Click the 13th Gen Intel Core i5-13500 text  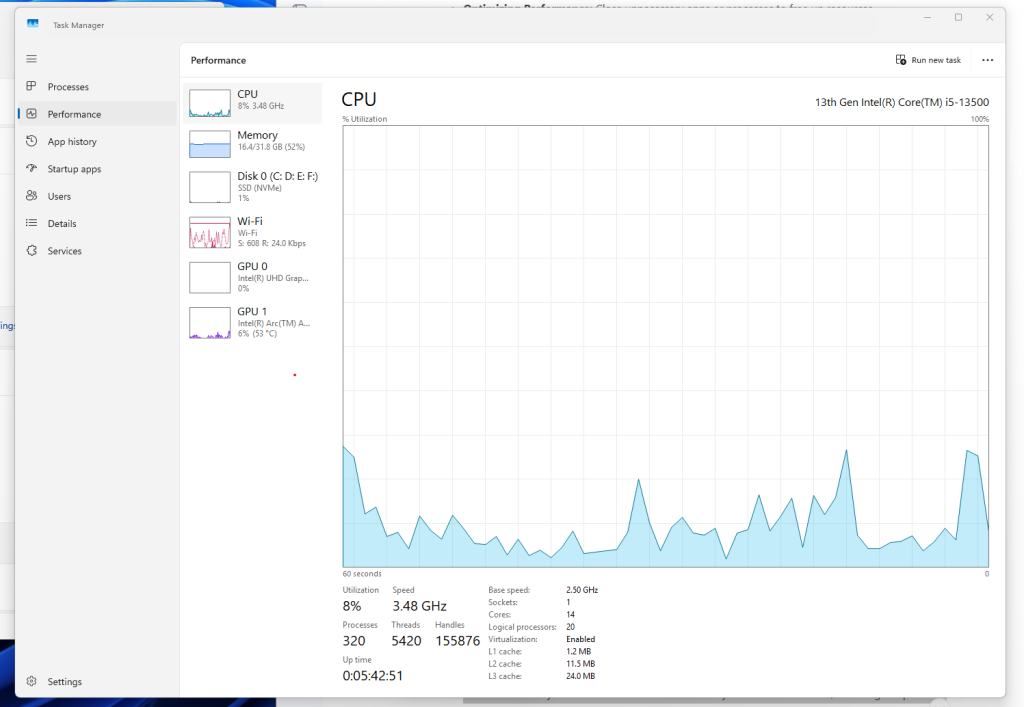point(902,102)
